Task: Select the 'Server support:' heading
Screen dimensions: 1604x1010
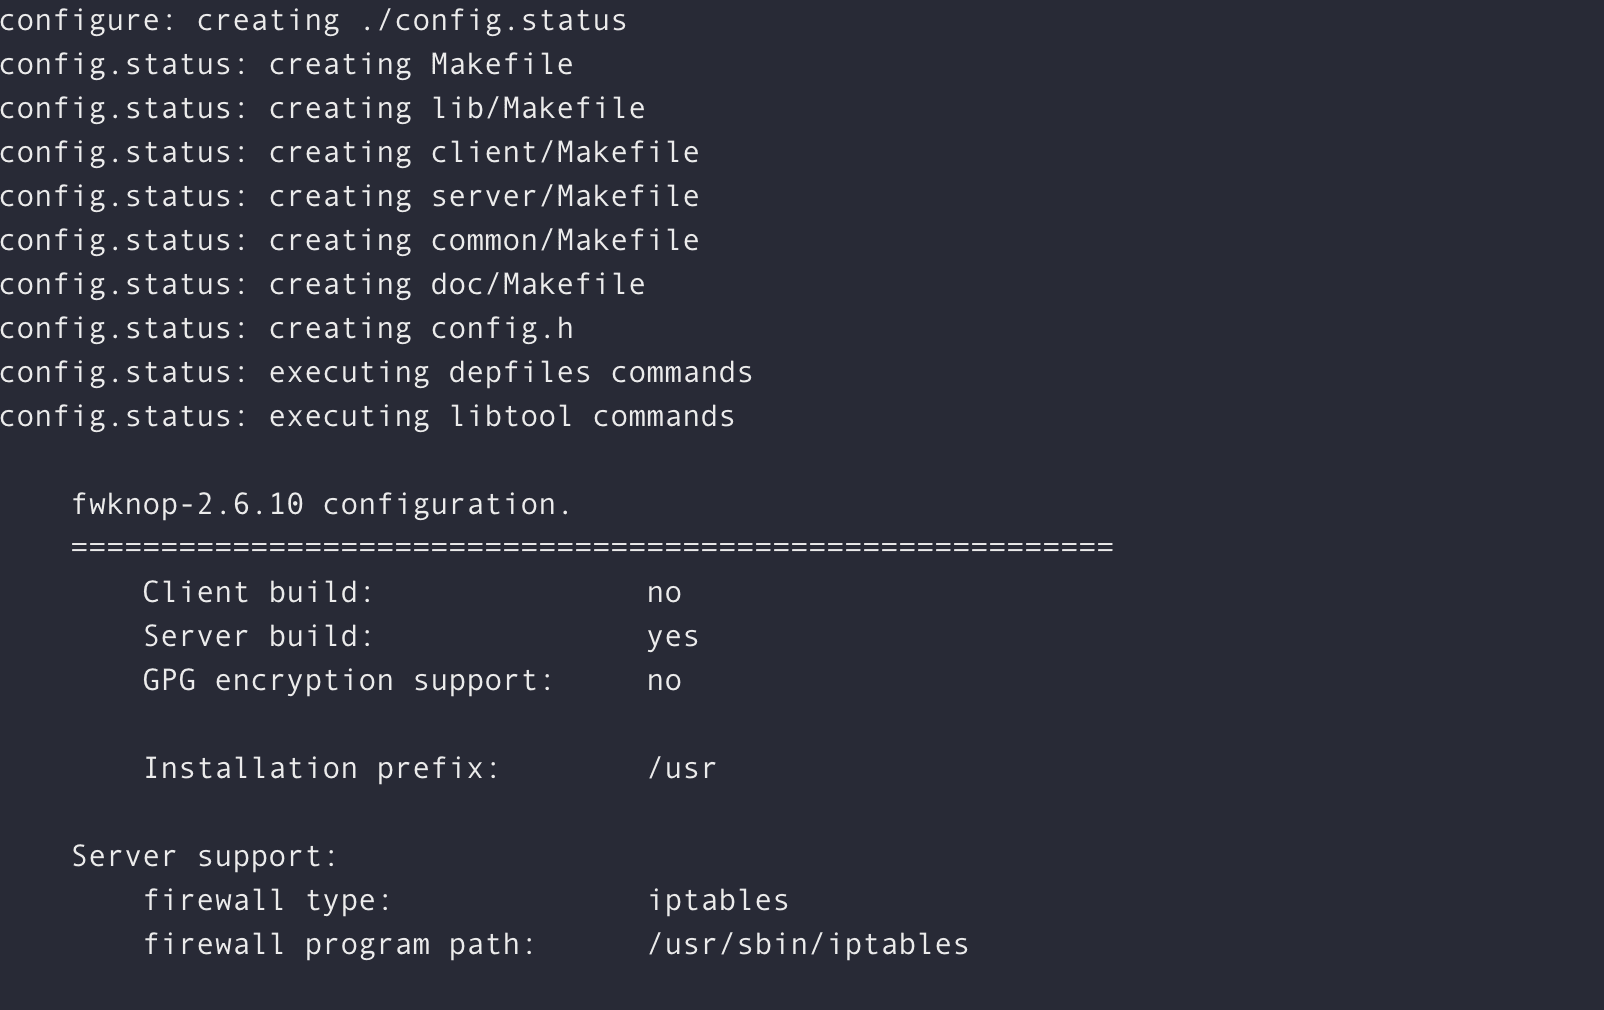Action: pos(205,856)
